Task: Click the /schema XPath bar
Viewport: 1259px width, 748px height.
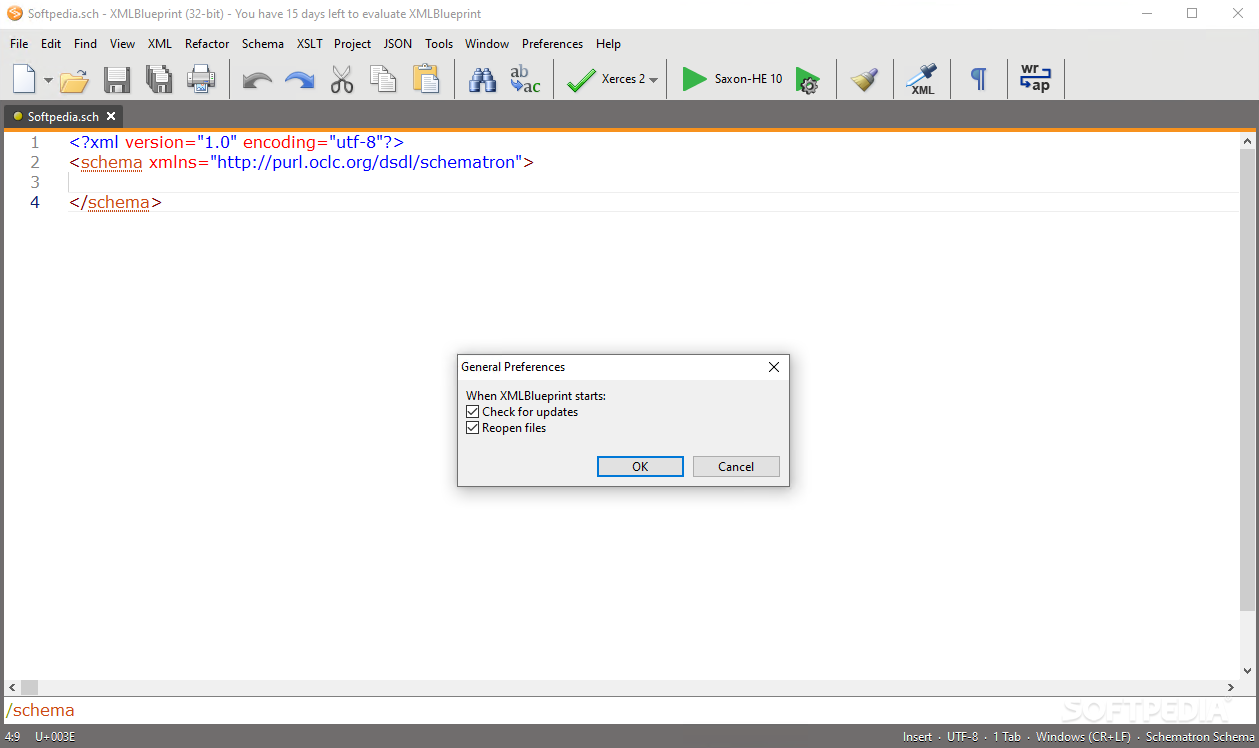Action: tap(629, 710)
